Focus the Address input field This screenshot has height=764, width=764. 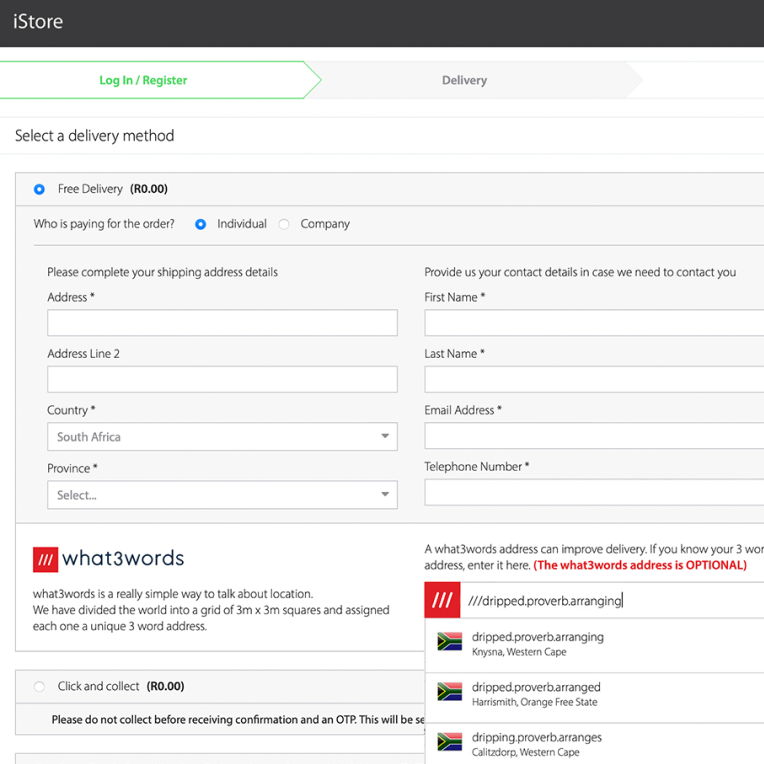(x=222, y=323)
